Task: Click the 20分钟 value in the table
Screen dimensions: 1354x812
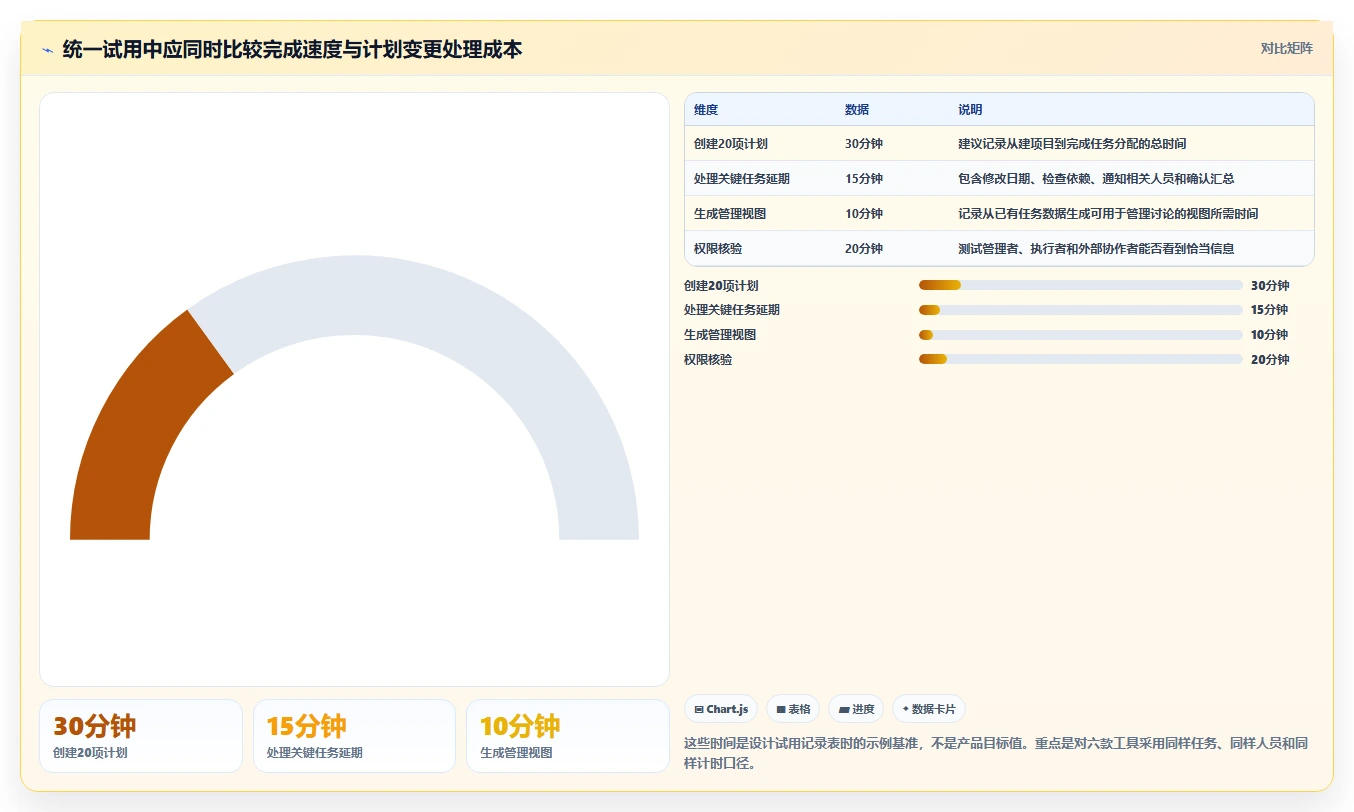Action: pyautogui.click(x=864, y=249)
